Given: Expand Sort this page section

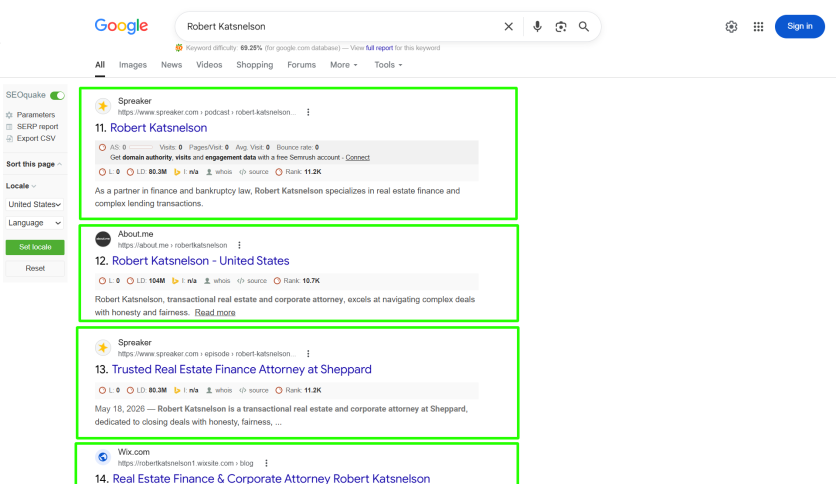Looking at the screenshot, I should tap(34, 164).
